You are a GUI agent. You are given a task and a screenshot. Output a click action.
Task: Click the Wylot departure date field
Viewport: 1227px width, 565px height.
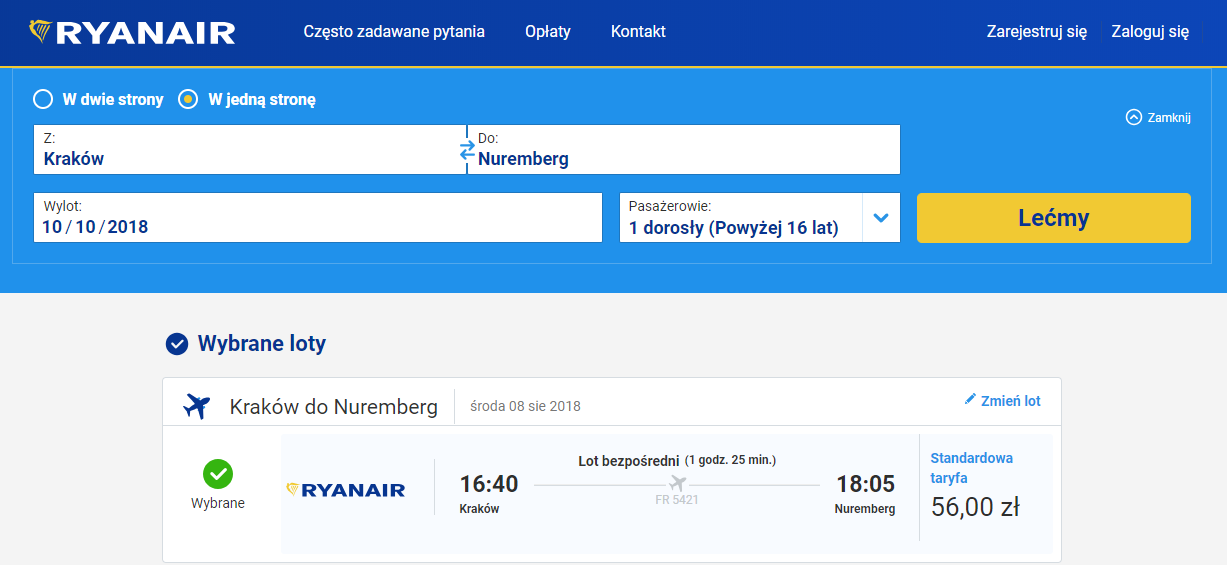(317, 218)
